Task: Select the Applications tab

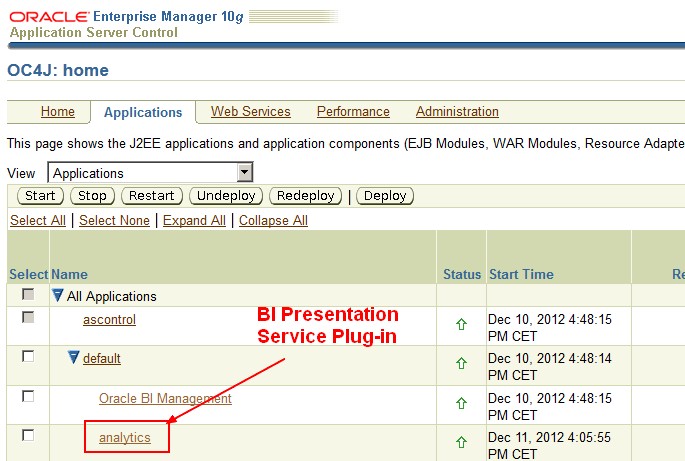Action: pos(143,112)
